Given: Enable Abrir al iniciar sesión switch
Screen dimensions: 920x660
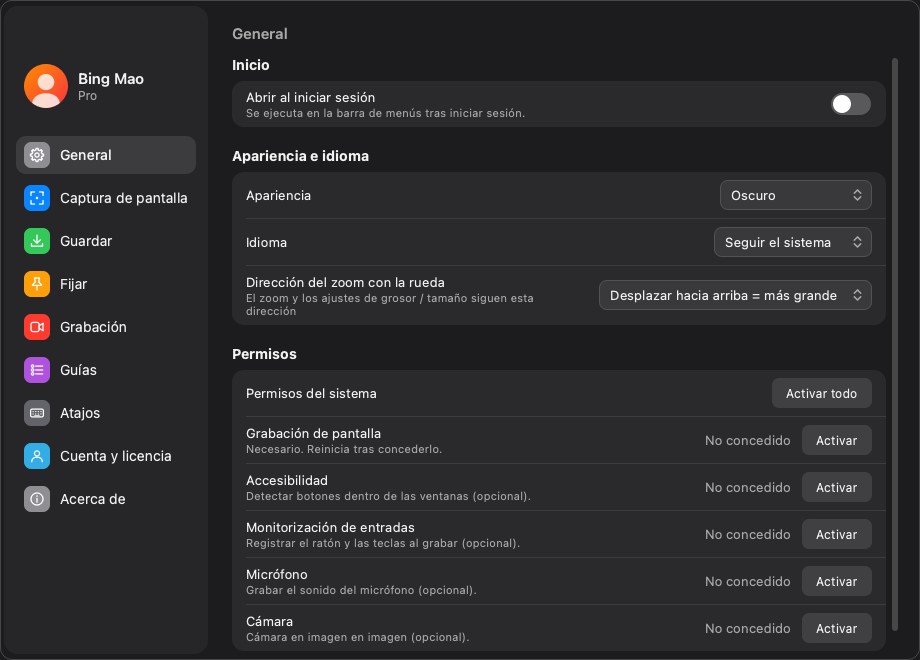Looking at the screenshot, I should point(851,104).
